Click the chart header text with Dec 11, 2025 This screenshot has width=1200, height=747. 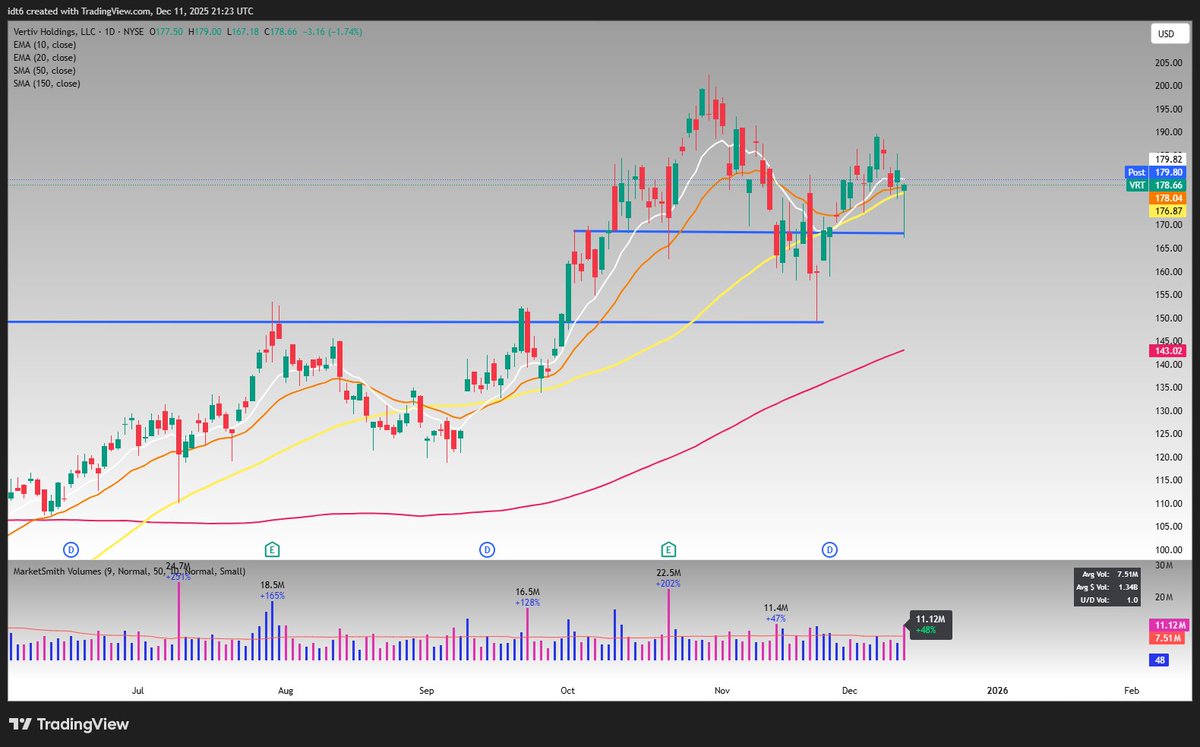click(130, 10)
